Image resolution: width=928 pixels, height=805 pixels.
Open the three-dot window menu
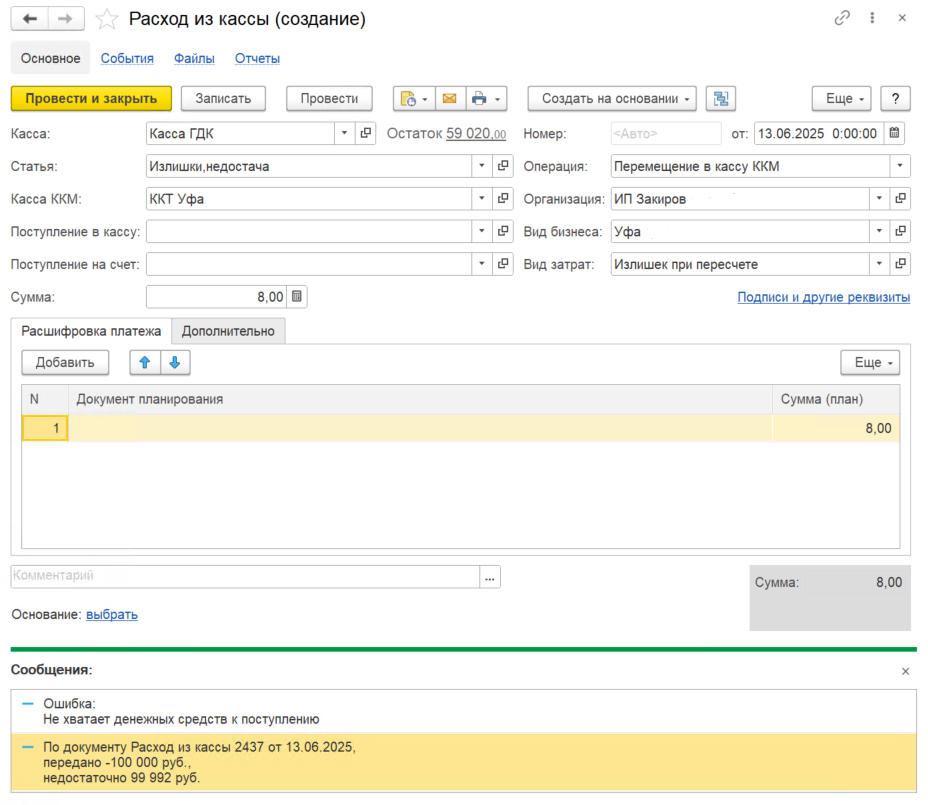(x=872, y=18)
